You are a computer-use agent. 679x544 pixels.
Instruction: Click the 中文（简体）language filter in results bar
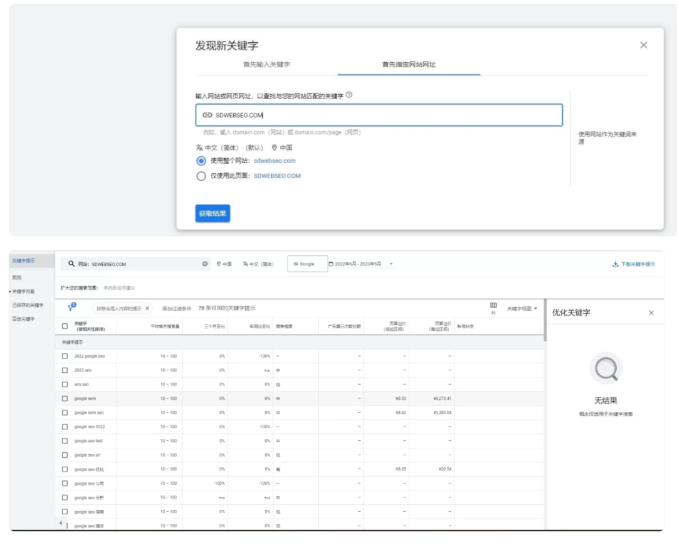[x=258, y=264]
